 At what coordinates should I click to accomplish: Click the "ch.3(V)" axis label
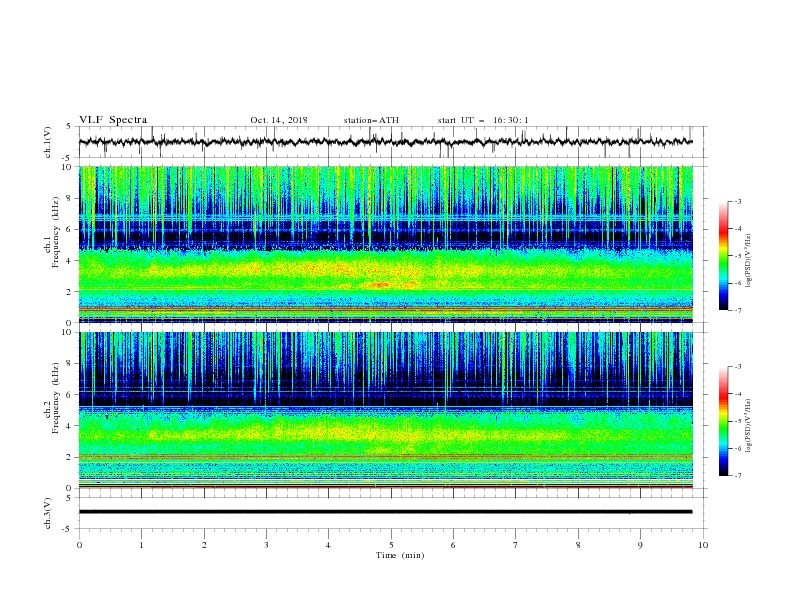click(48, 513)
